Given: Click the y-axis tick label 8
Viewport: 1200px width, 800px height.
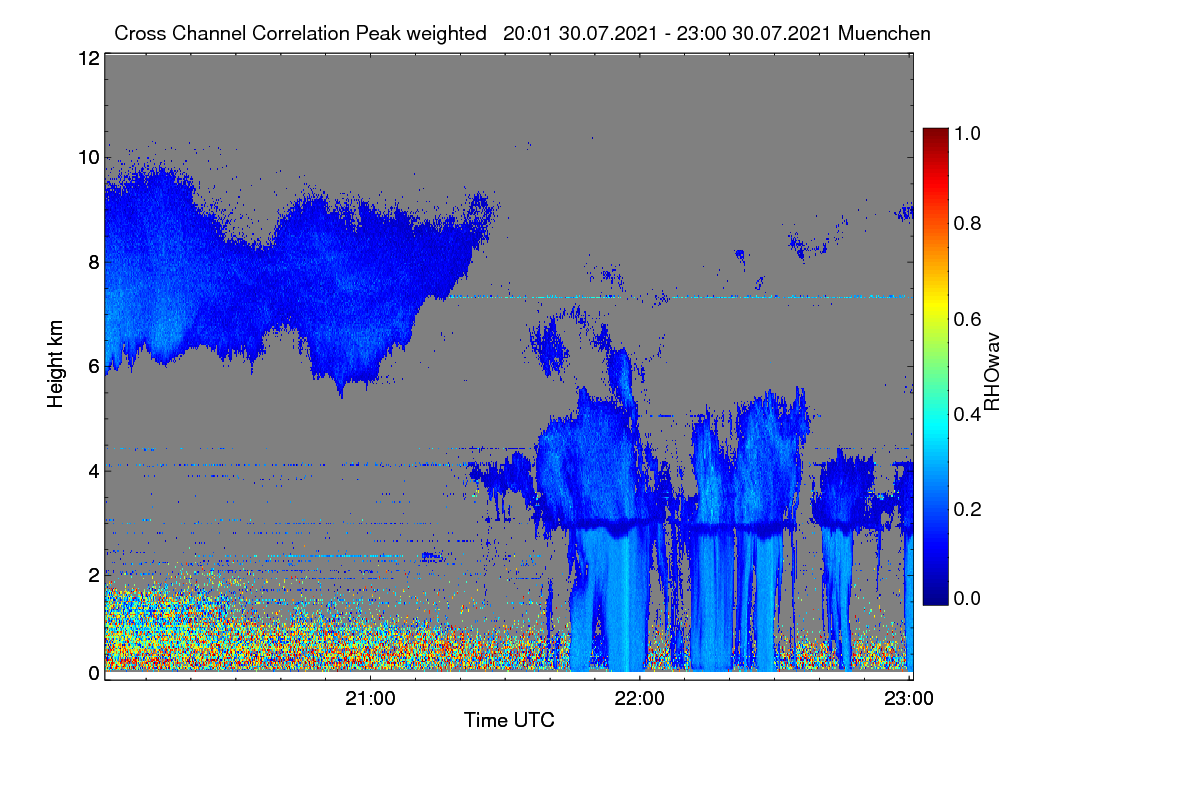Looking at the screenshot, I should [93, 262].
